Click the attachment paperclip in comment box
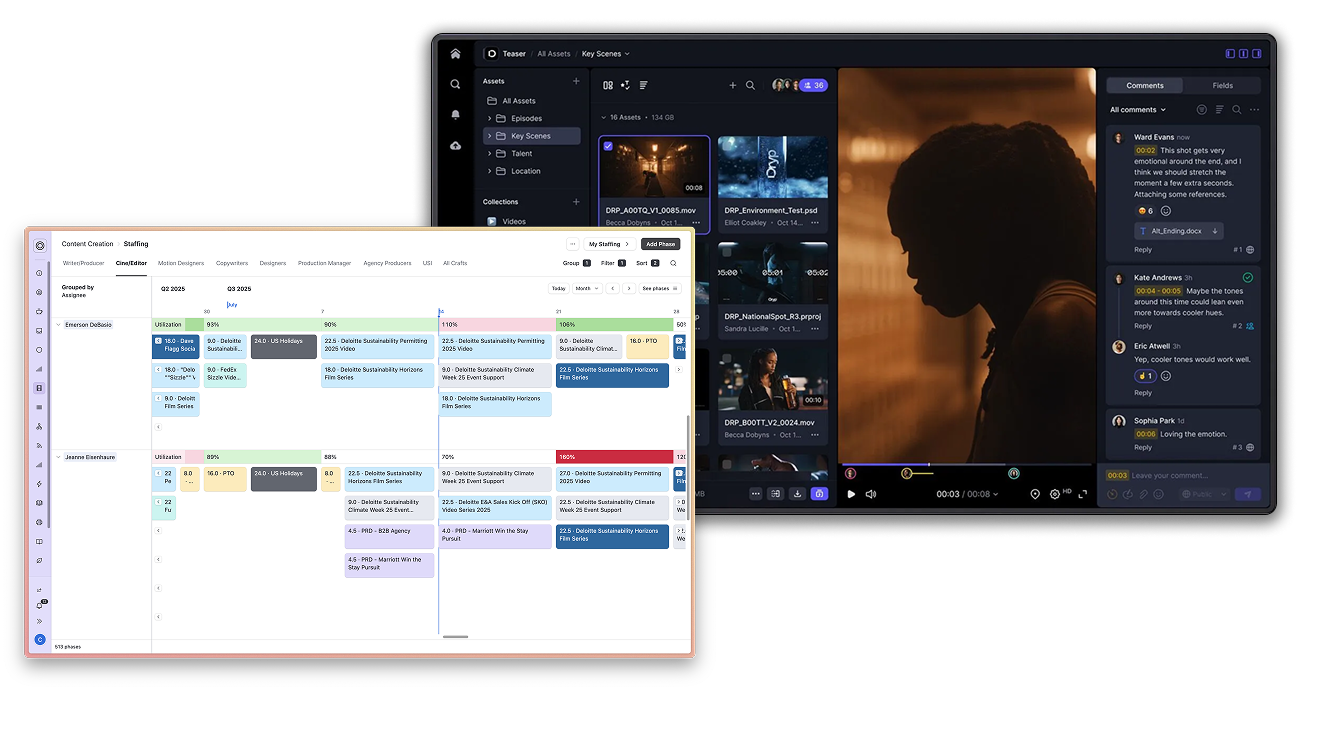The image size is (1317, 737). 1143,494
